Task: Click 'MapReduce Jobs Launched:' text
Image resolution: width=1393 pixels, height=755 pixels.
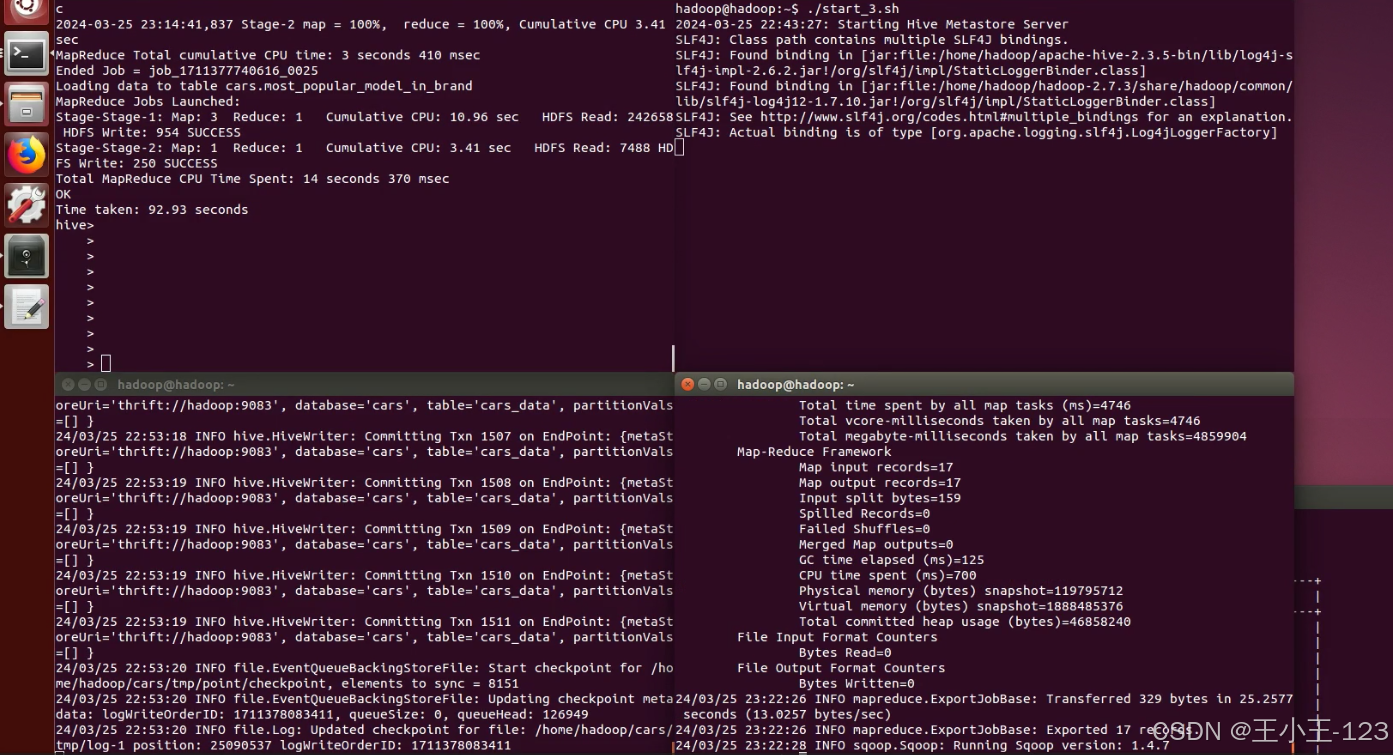Action: [x=148, y=101]
